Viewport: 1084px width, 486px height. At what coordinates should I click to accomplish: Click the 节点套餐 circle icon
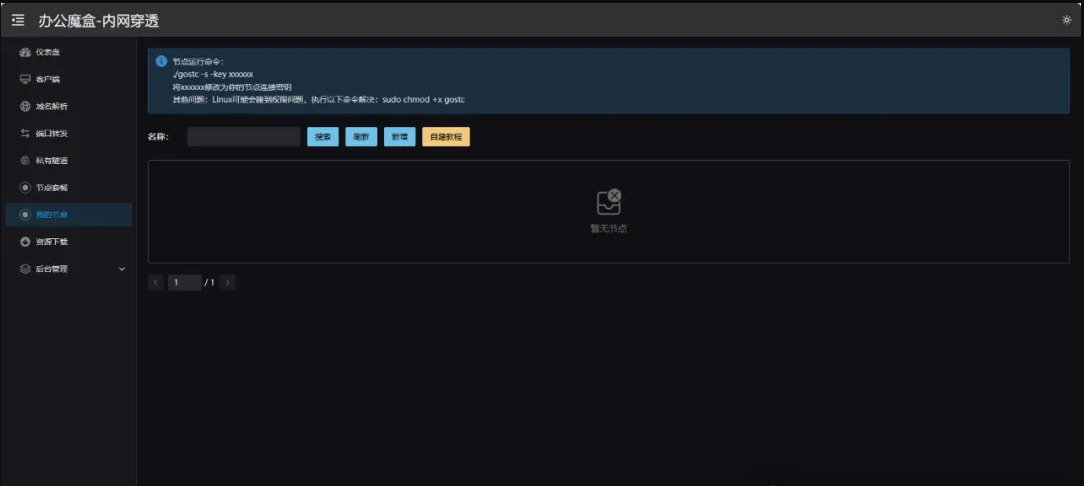[x=26, y=187]
